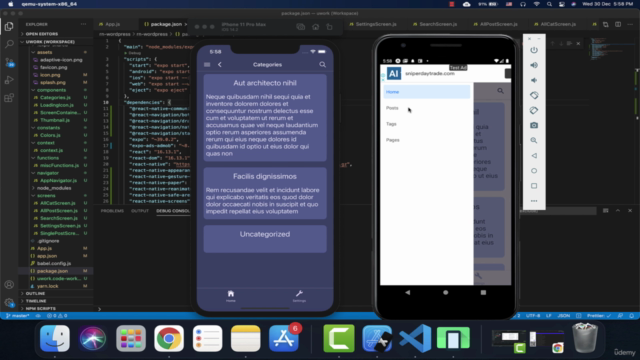Open the Source Control view in activity bar

click(9, 62)
